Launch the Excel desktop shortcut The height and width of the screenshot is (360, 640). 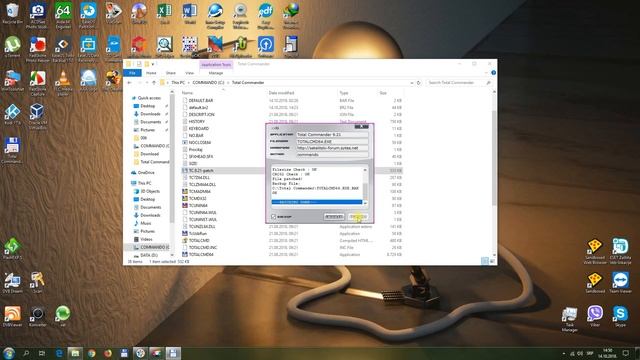tap(164, 13)
